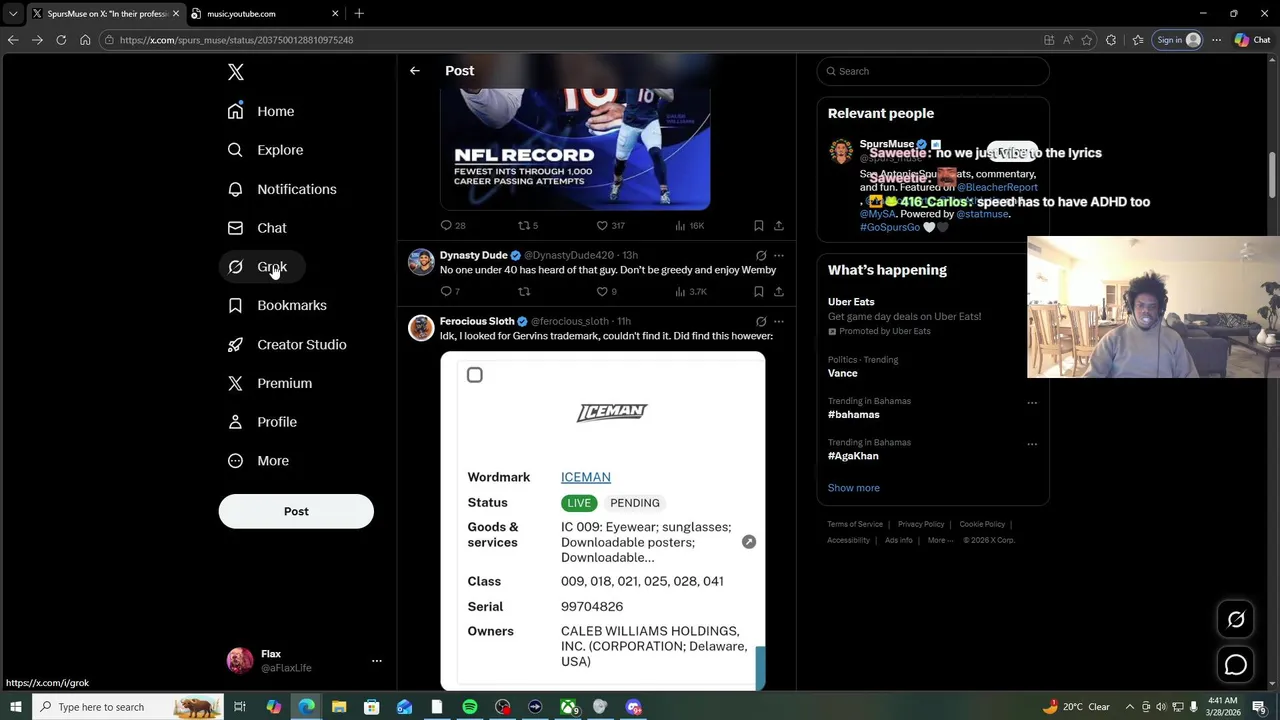The width and height of the screenshot is (1280, 720).
Task: Close the SpursMuse on X tab
Action: tap(176, 14)
